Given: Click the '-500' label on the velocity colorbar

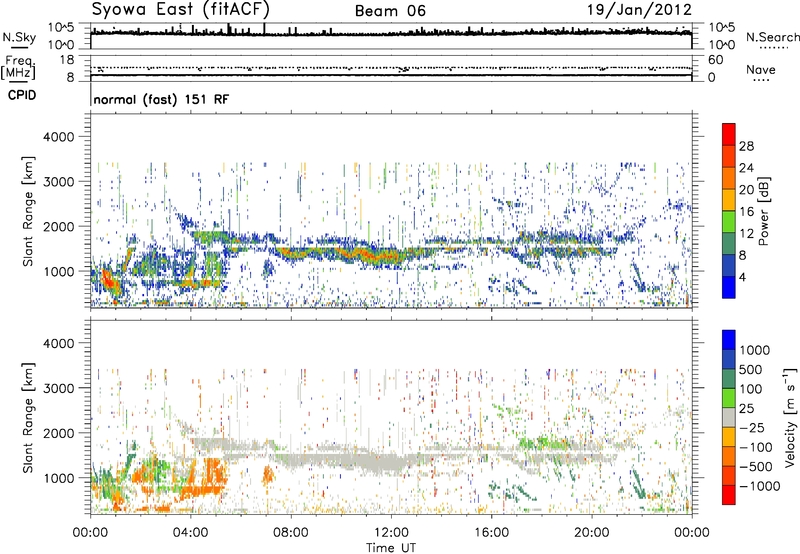Looking at the screenshot, I should [x=755, y=467].
